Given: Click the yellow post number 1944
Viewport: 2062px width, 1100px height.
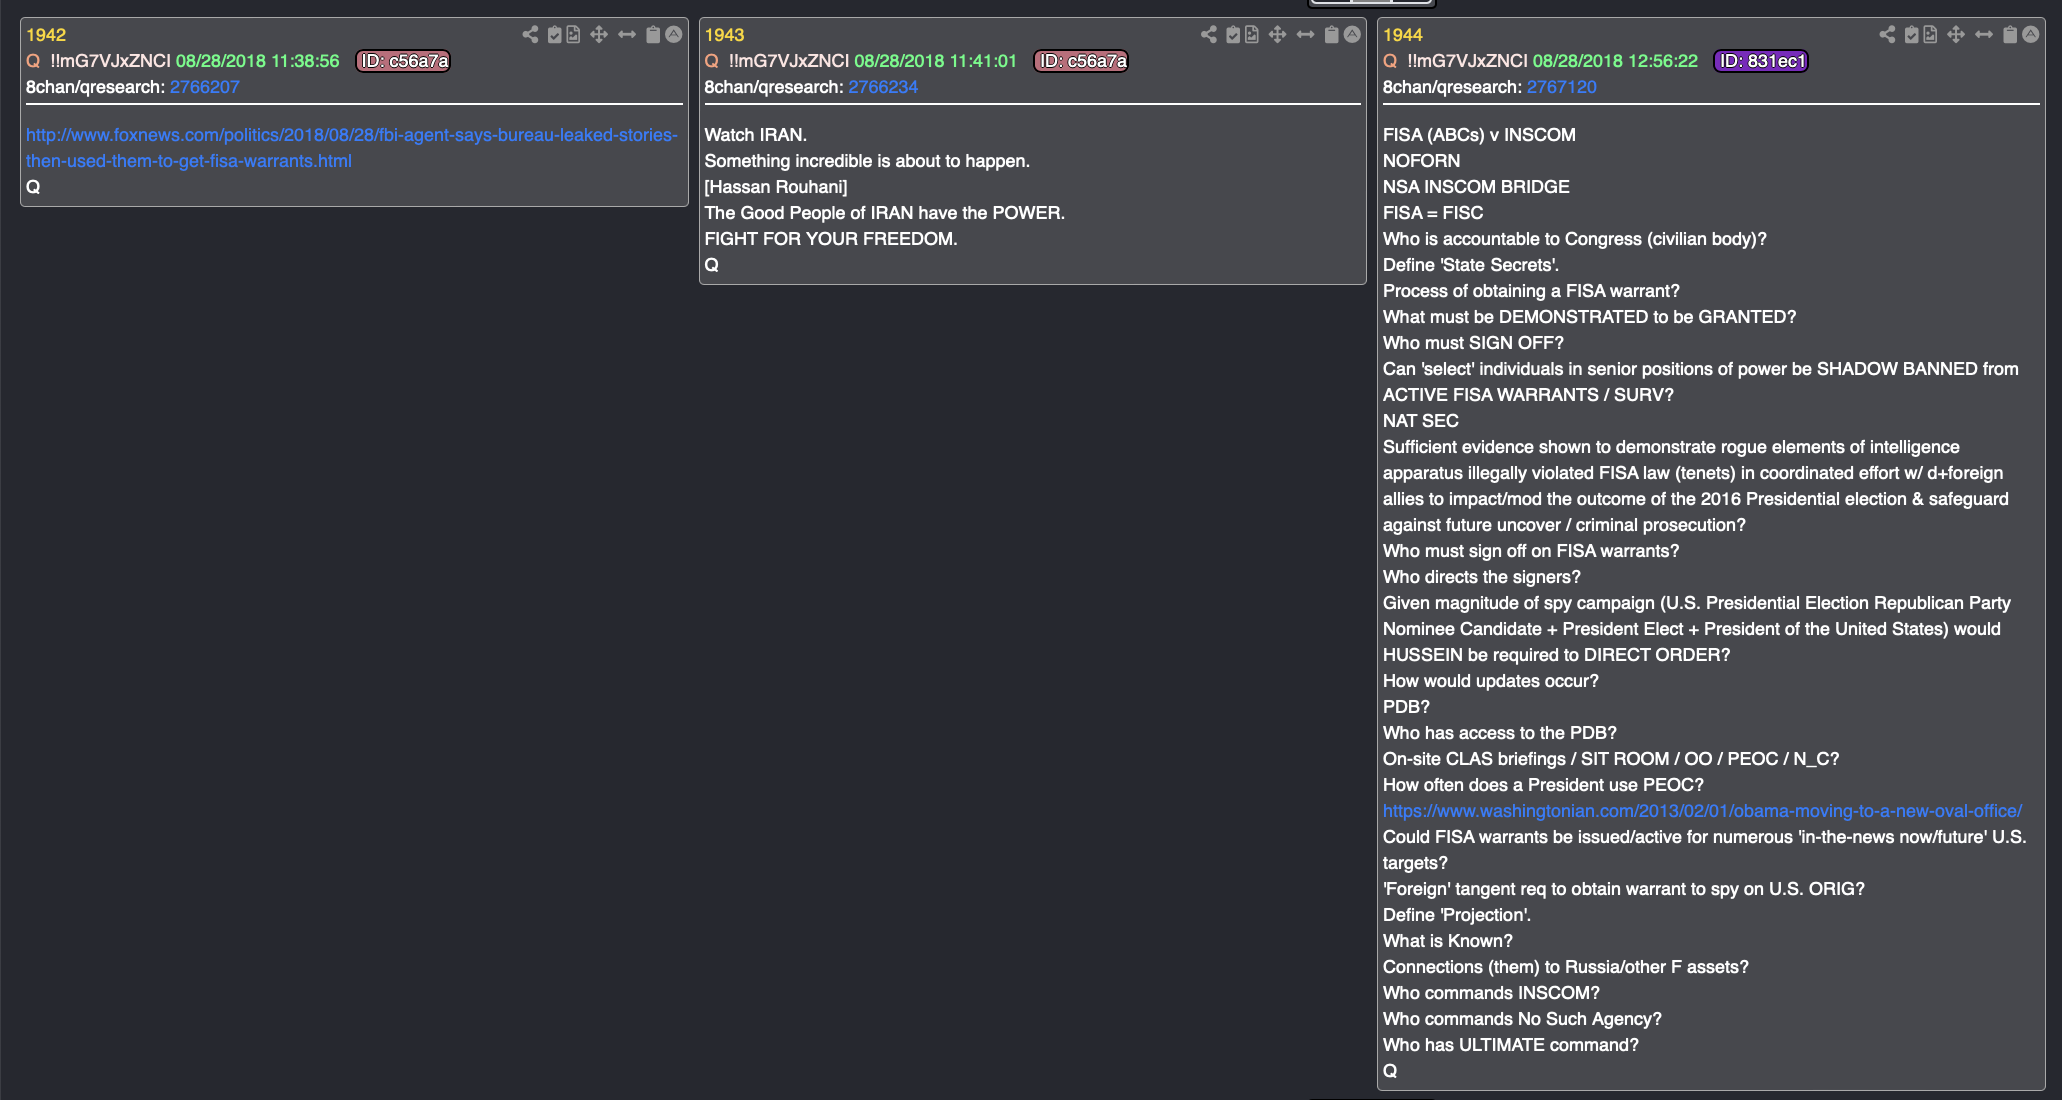Looking at the screenshot, I should (1403, 35).
